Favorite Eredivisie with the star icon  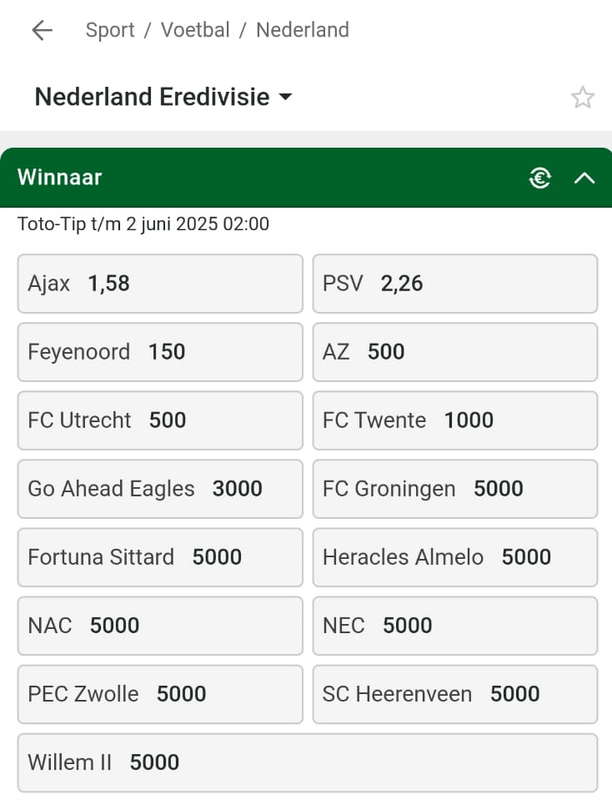(x=582, y=97)
